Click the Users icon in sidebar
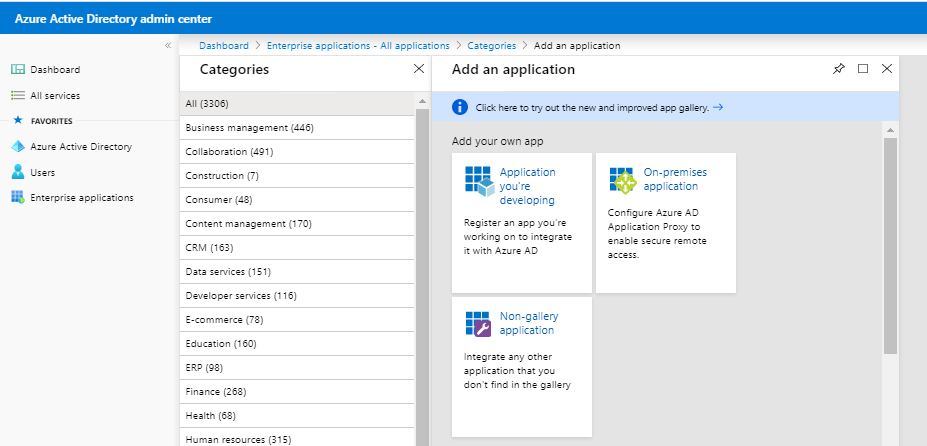Screen dimensions: 927x446 (x=17, y=173)
